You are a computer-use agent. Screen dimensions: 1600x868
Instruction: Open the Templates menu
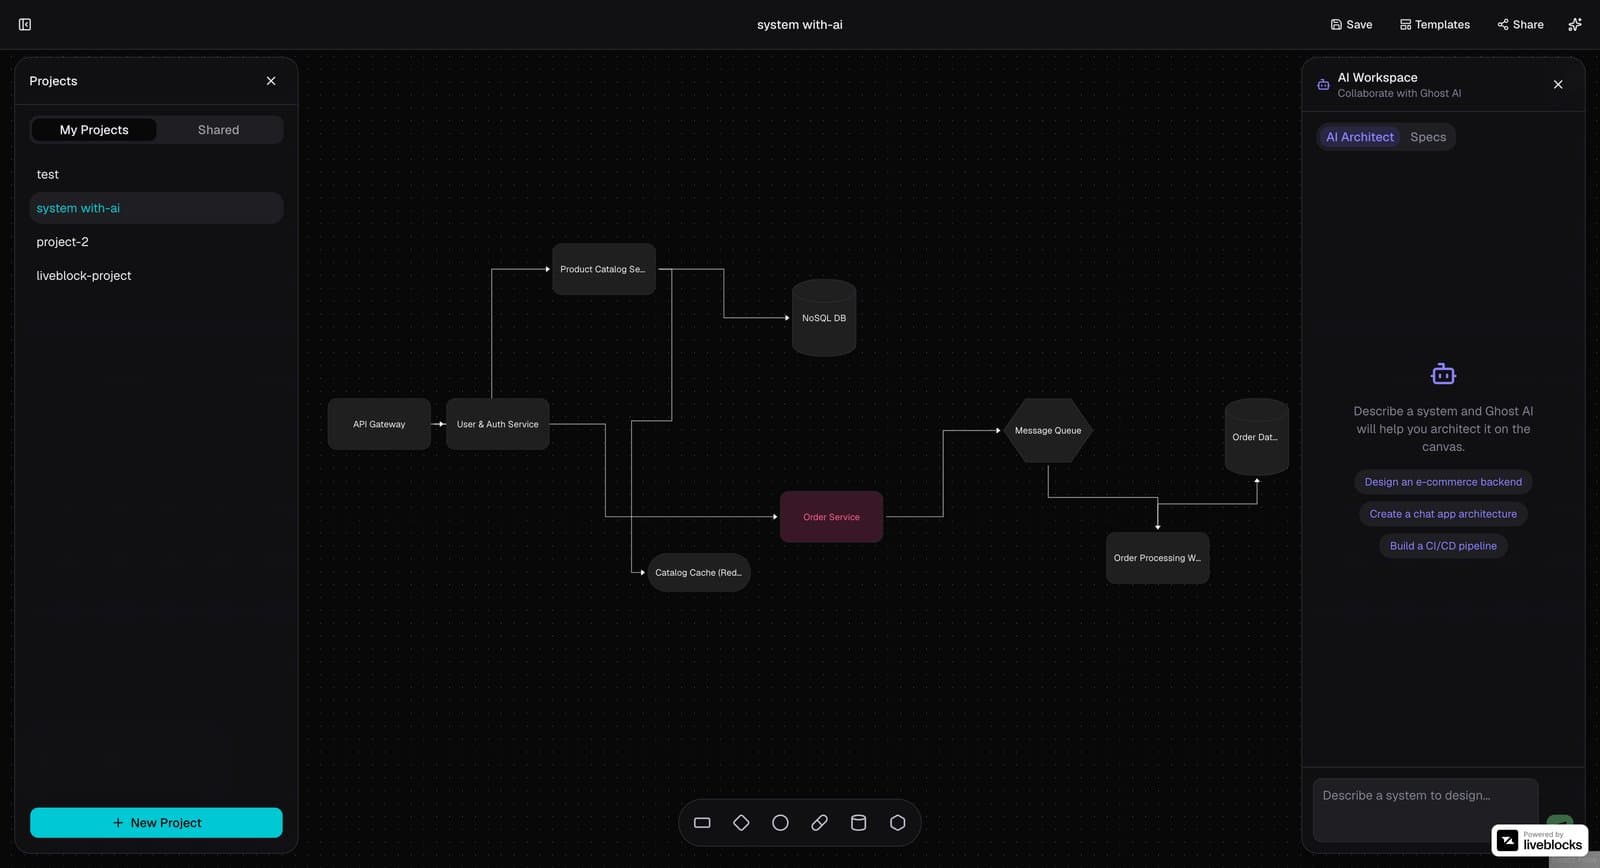(x=1434, y=24)
